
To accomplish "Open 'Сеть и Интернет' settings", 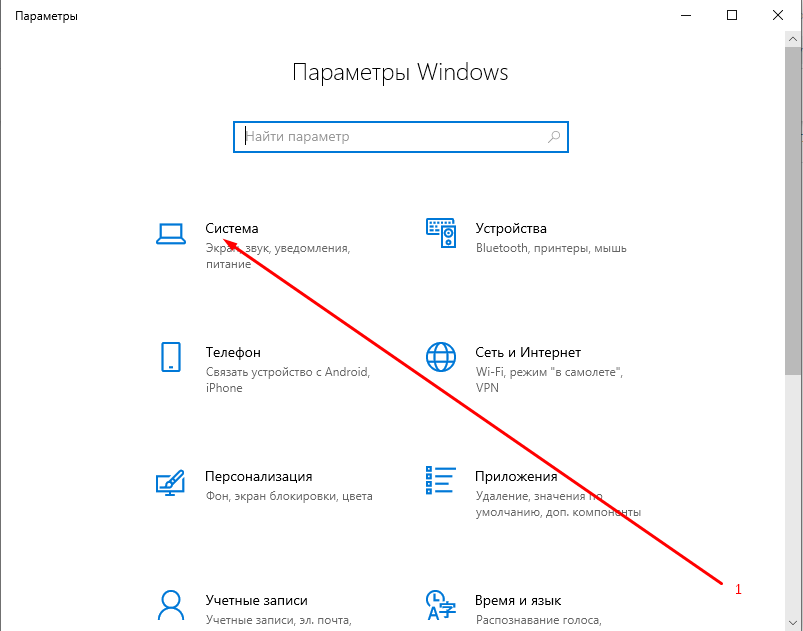I will [x=527, y=352].
